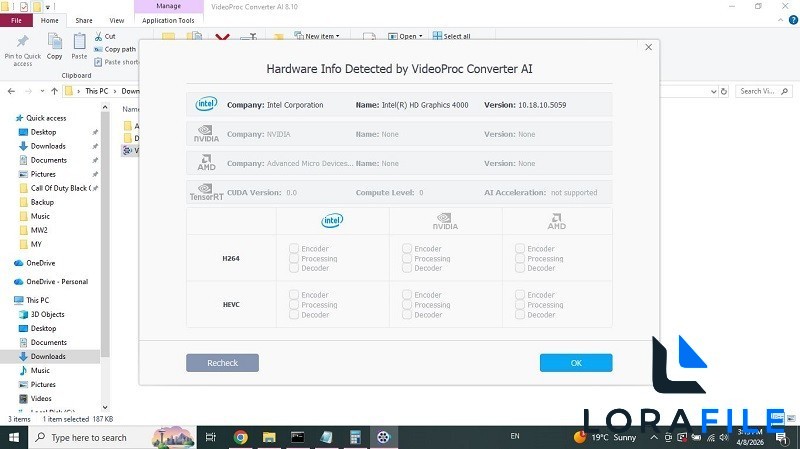800x449 pixels.
Task: Open the address bar history dropdown
Action: click(713, 91)
